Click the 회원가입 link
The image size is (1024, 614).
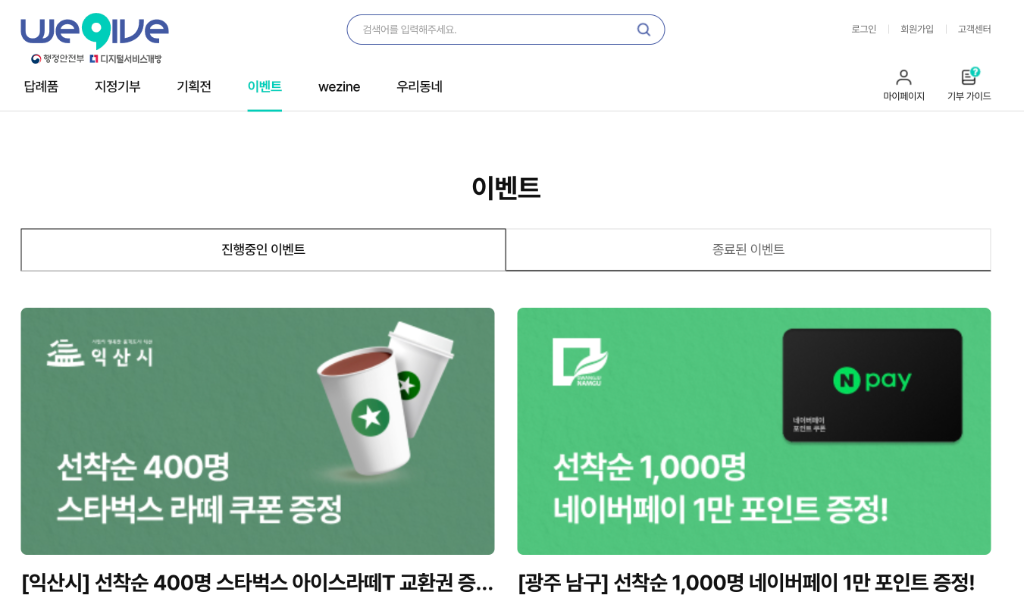click(x=917, y=29)
